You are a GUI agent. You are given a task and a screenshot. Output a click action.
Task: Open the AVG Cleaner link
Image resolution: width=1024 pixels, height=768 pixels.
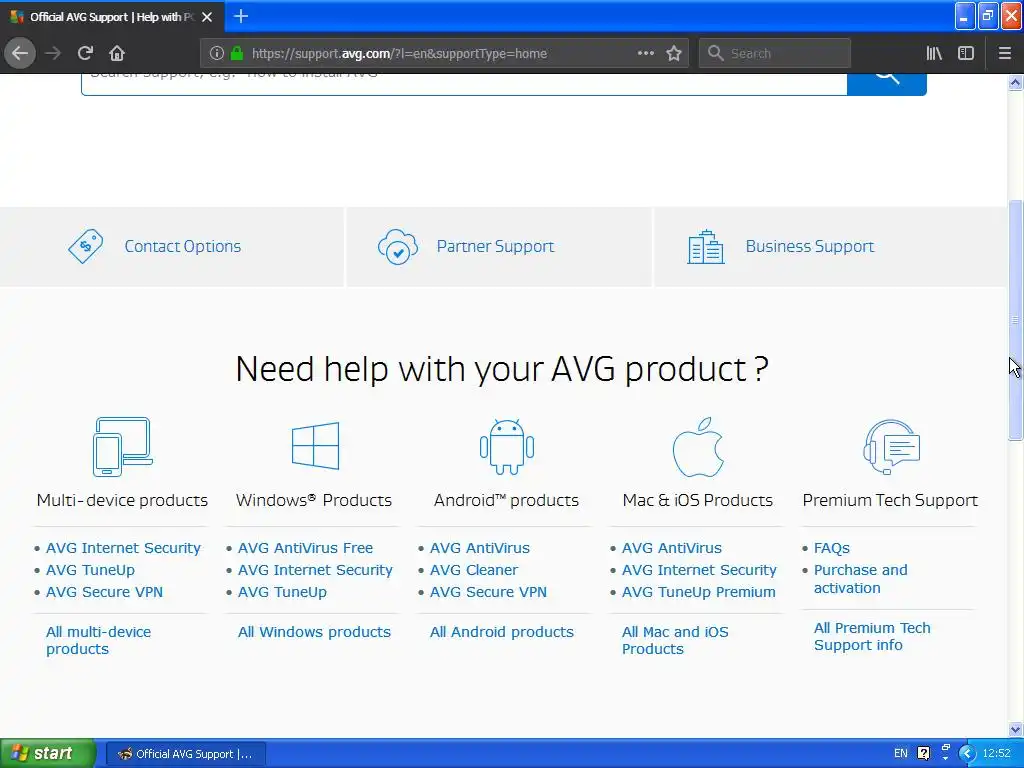click(x=474, y=570)
